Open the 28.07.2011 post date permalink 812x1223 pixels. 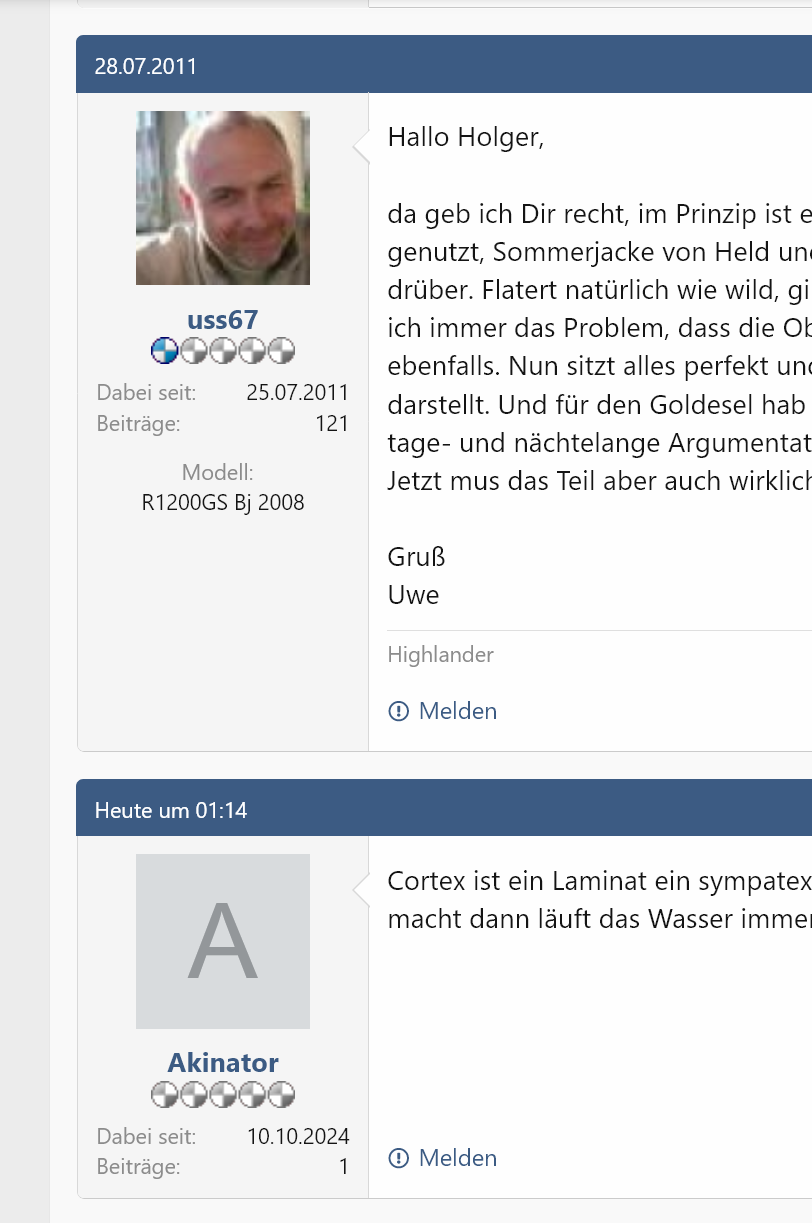[146, 66]
